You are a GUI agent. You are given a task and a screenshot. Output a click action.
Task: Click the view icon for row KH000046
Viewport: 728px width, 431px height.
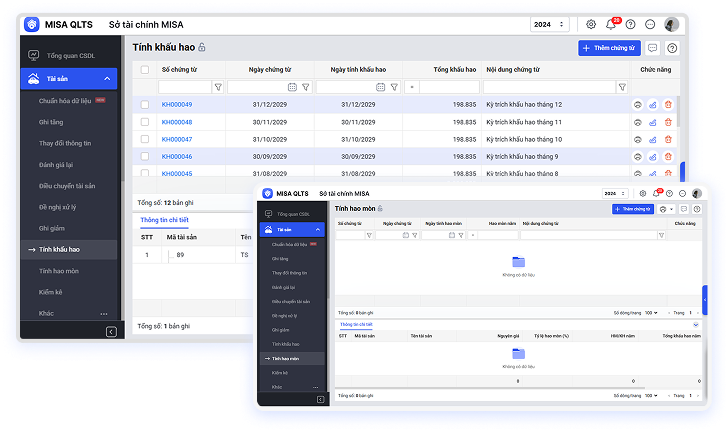[637, 157]
